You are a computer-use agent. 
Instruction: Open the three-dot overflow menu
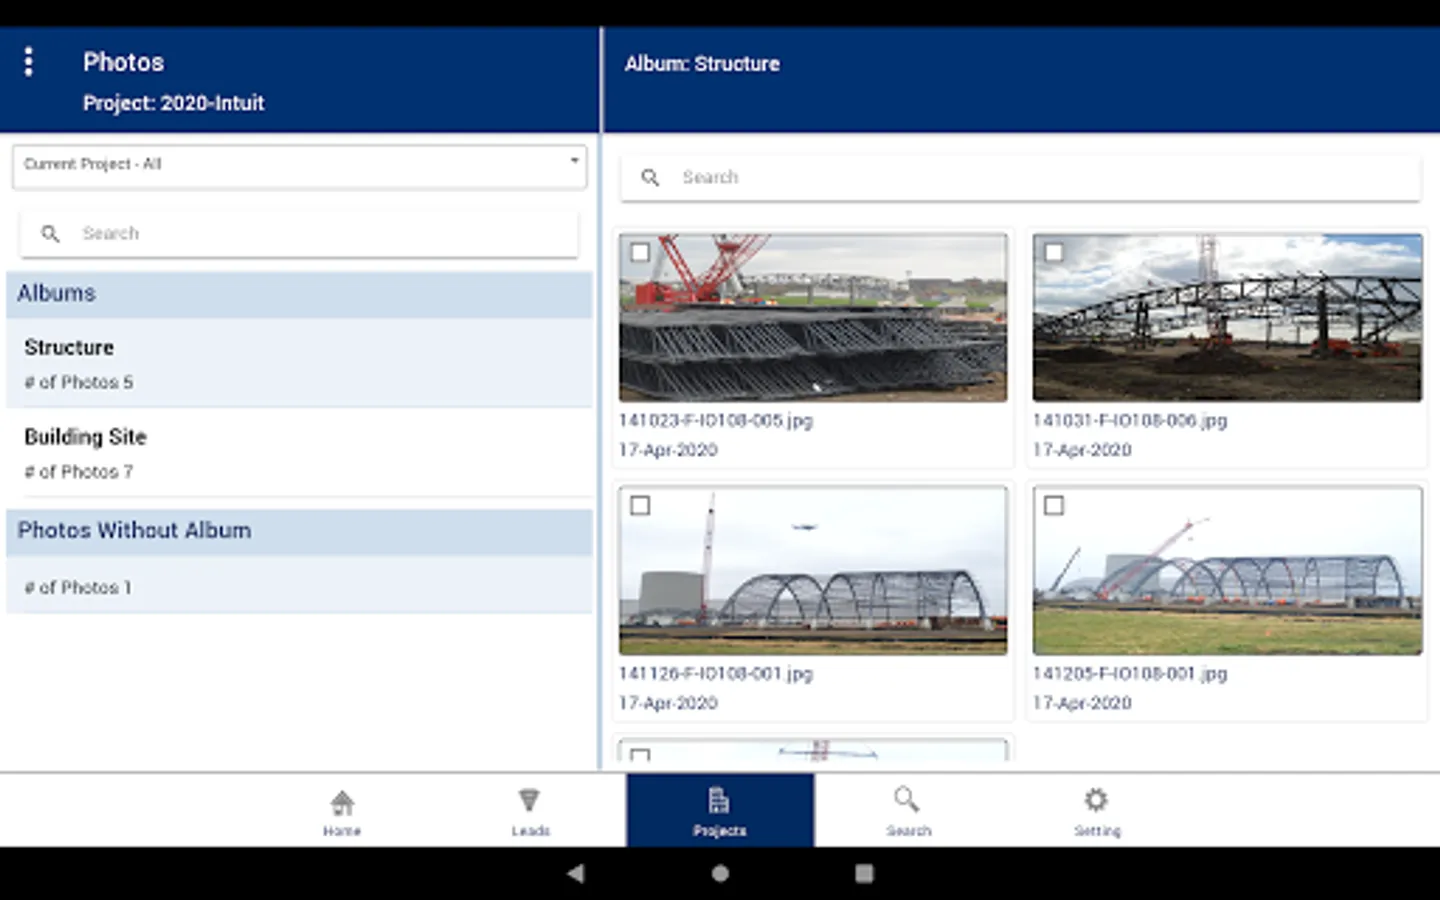coord(28,62)
